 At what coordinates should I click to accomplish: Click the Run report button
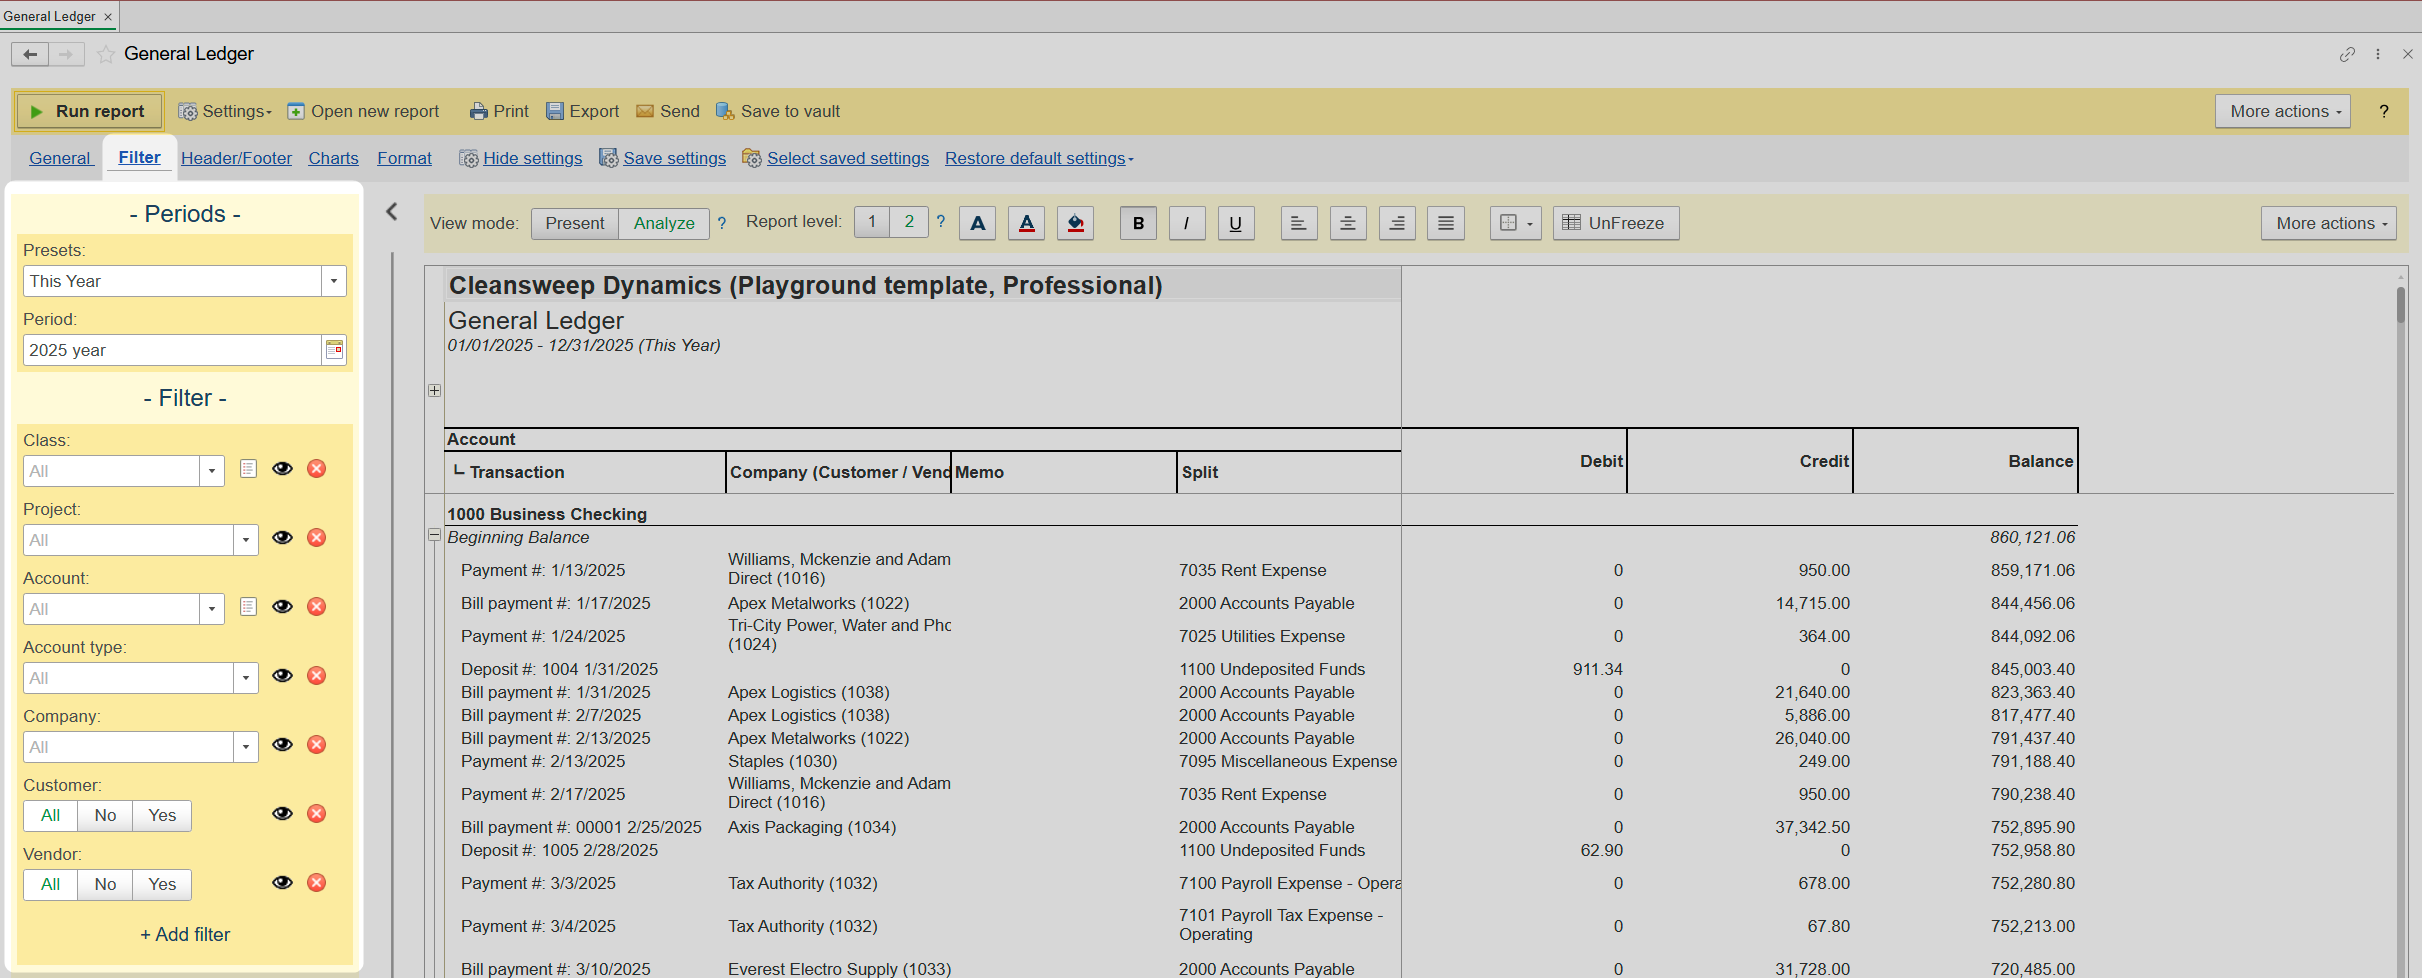pyautogui.click(x=88, y=111)
